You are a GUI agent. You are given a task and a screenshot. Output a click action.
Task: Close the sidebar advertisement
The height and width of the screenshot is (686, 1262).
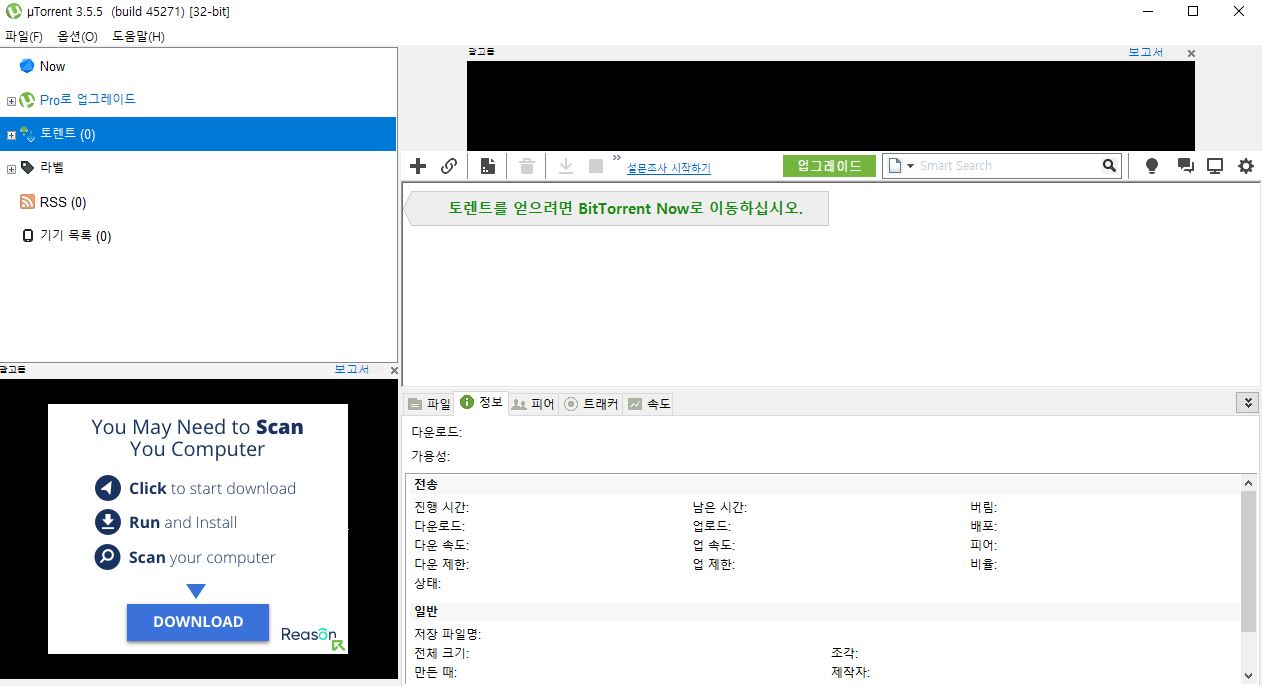tap(394, 371)
